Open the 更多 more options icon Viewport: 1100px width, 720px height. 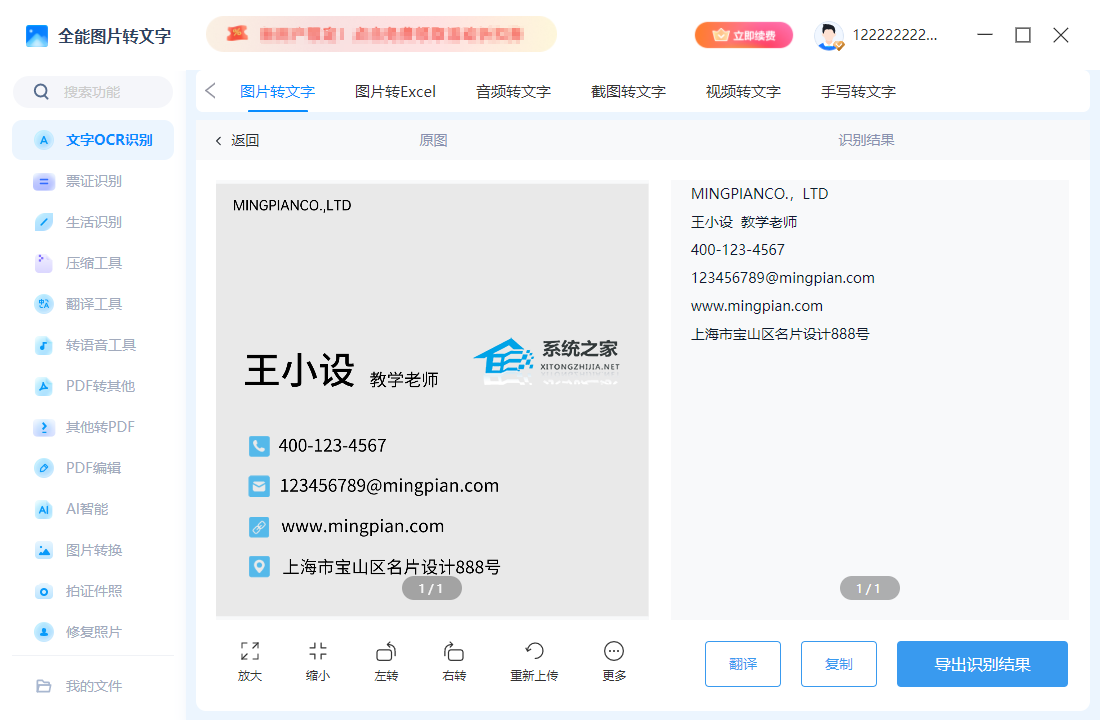tap(614, 652)
